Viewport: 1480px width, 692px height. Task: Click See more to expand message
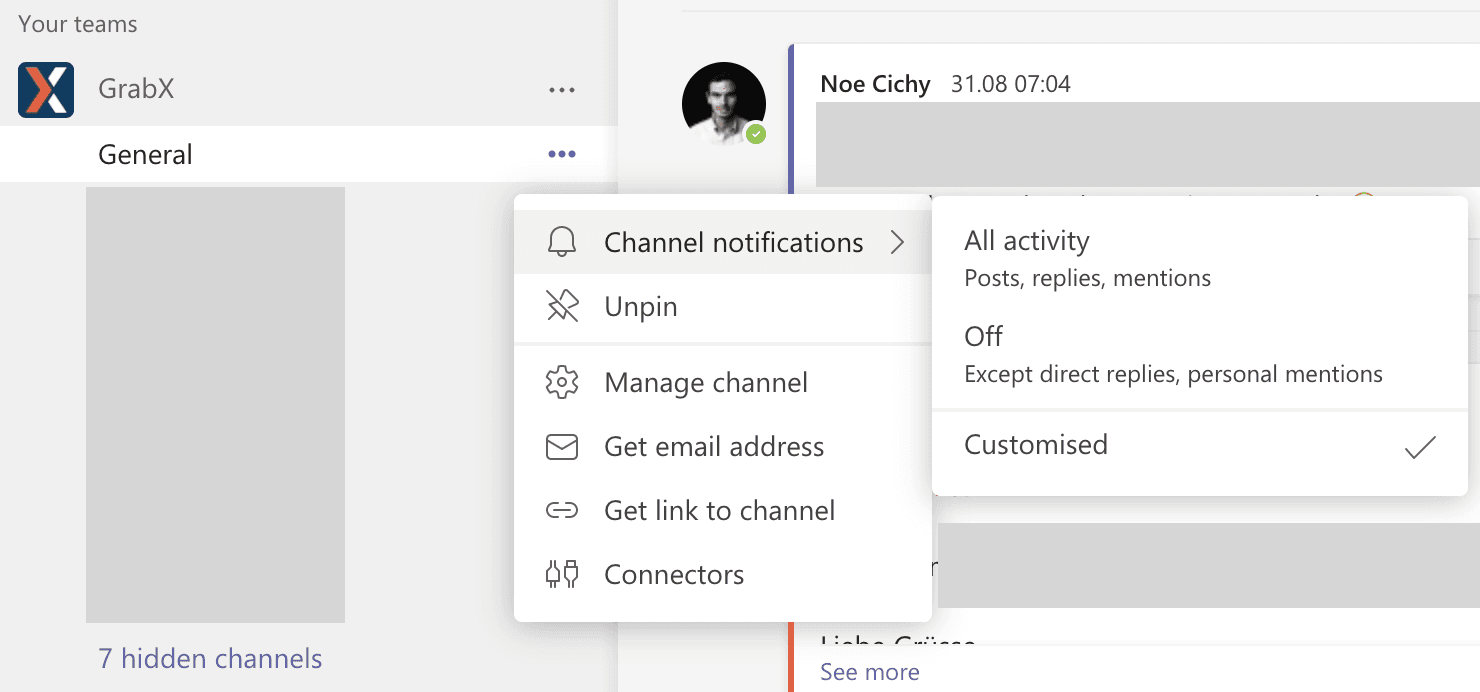(x=869, y=672)
